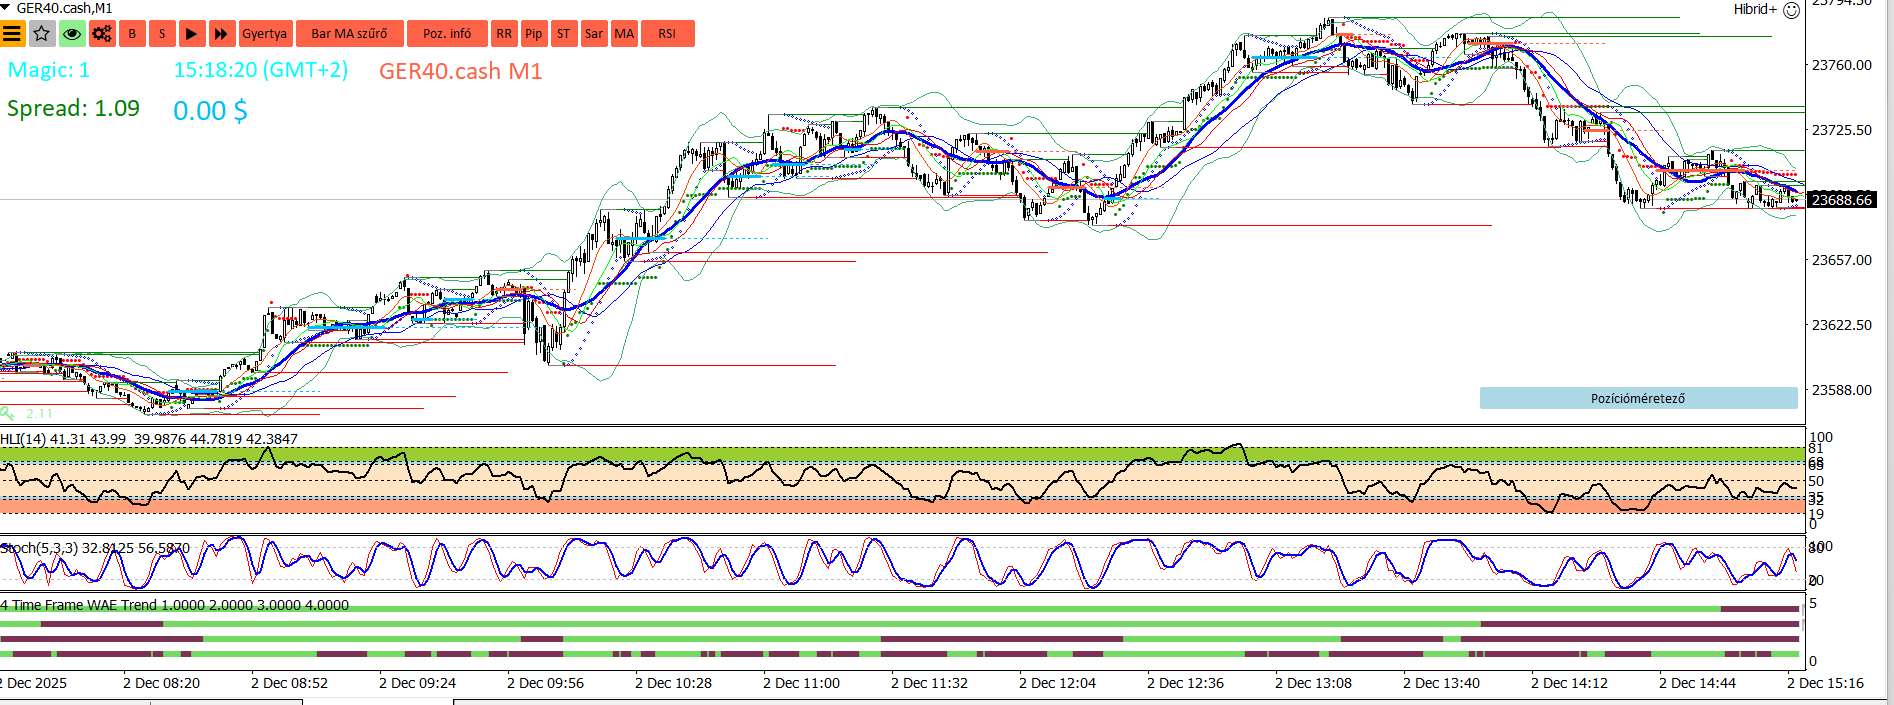Toggle the Pip button
Image resolution: width=1894 pixels, height=705 pixels.
click(534, 34)
